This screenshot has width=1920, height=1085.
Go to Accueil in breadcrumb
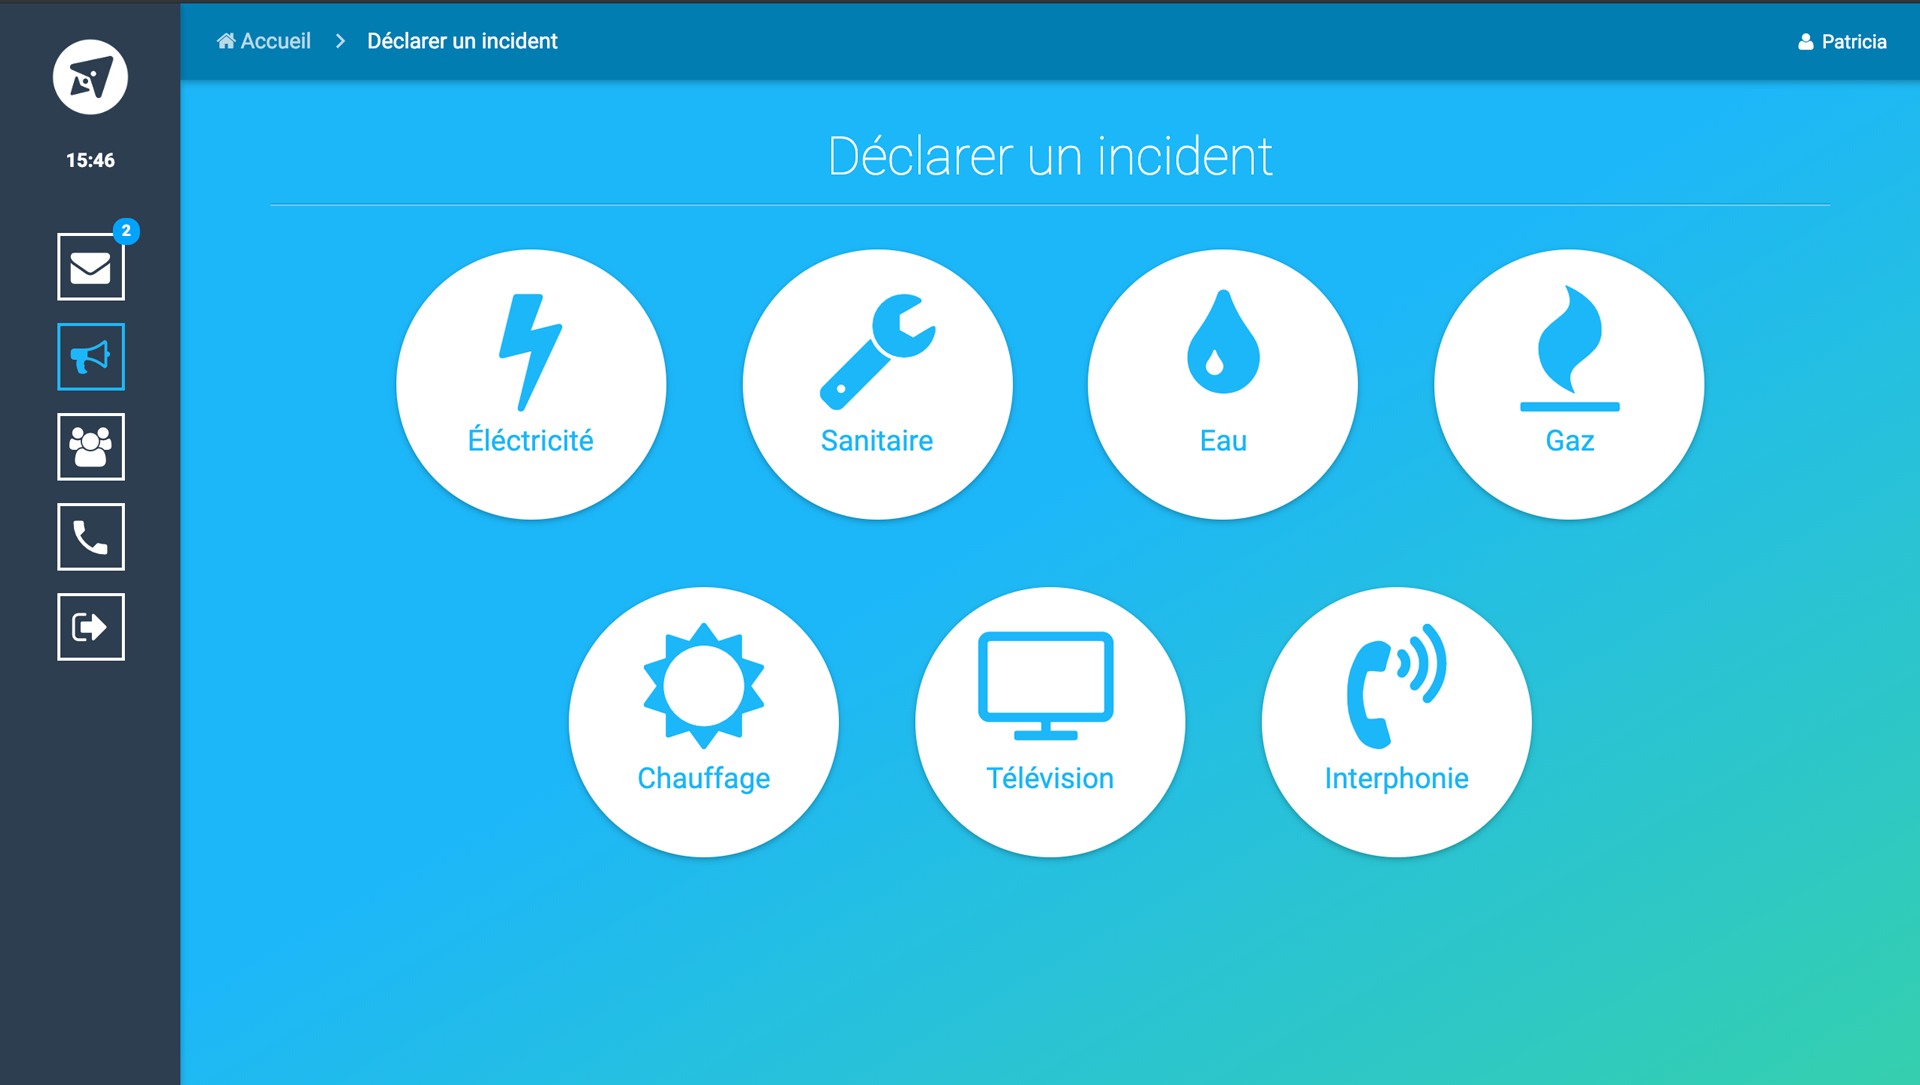pos(264,41)
